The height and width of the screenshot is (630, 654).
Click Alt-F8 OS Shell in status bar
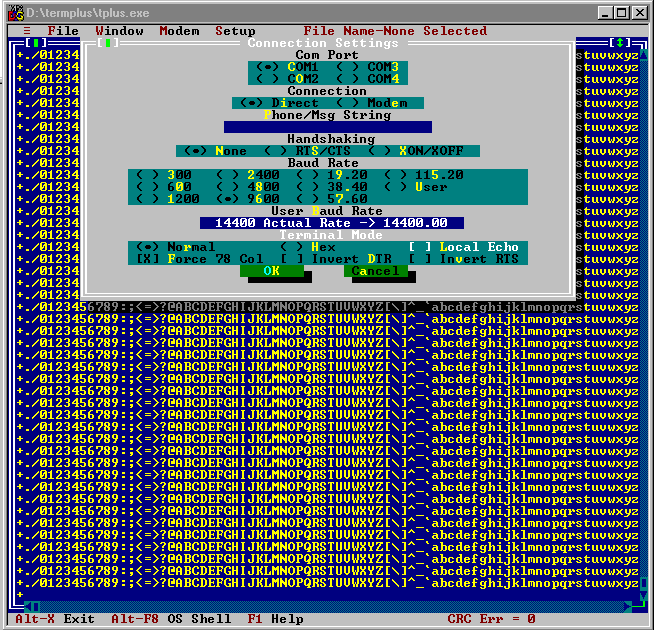tap(171, 619)
